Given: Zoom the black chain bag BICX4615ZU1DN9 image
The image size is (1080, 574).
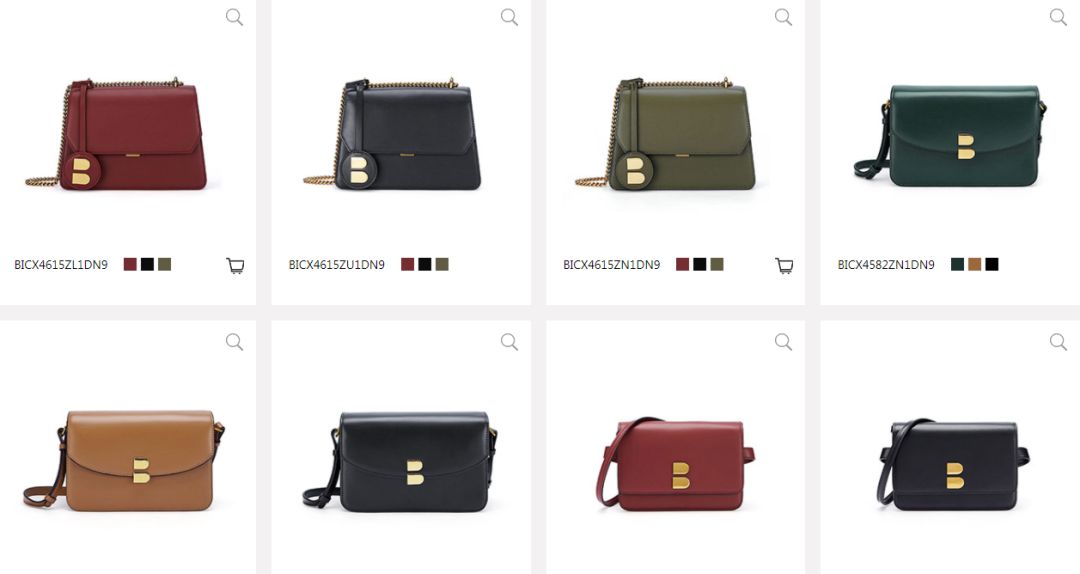Looking at the screenshot, I should click(x=509, y=17).
